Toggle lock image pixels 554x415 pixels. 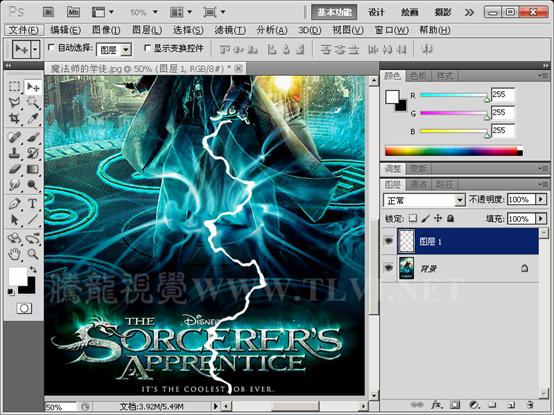pos(425,218)
